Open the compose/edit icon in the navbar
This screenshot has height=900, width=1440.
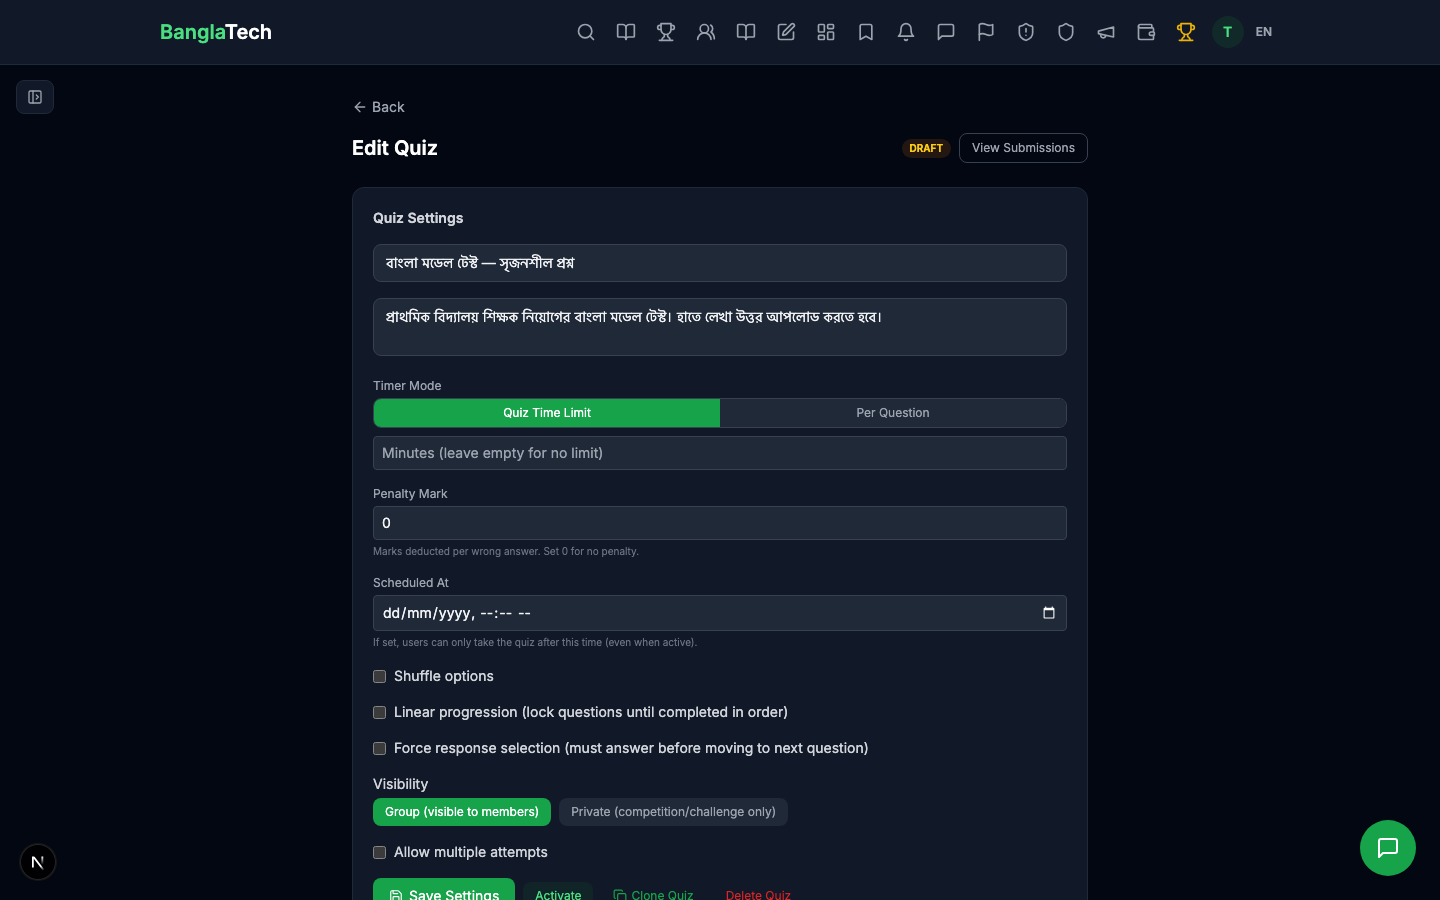point(786,32)
